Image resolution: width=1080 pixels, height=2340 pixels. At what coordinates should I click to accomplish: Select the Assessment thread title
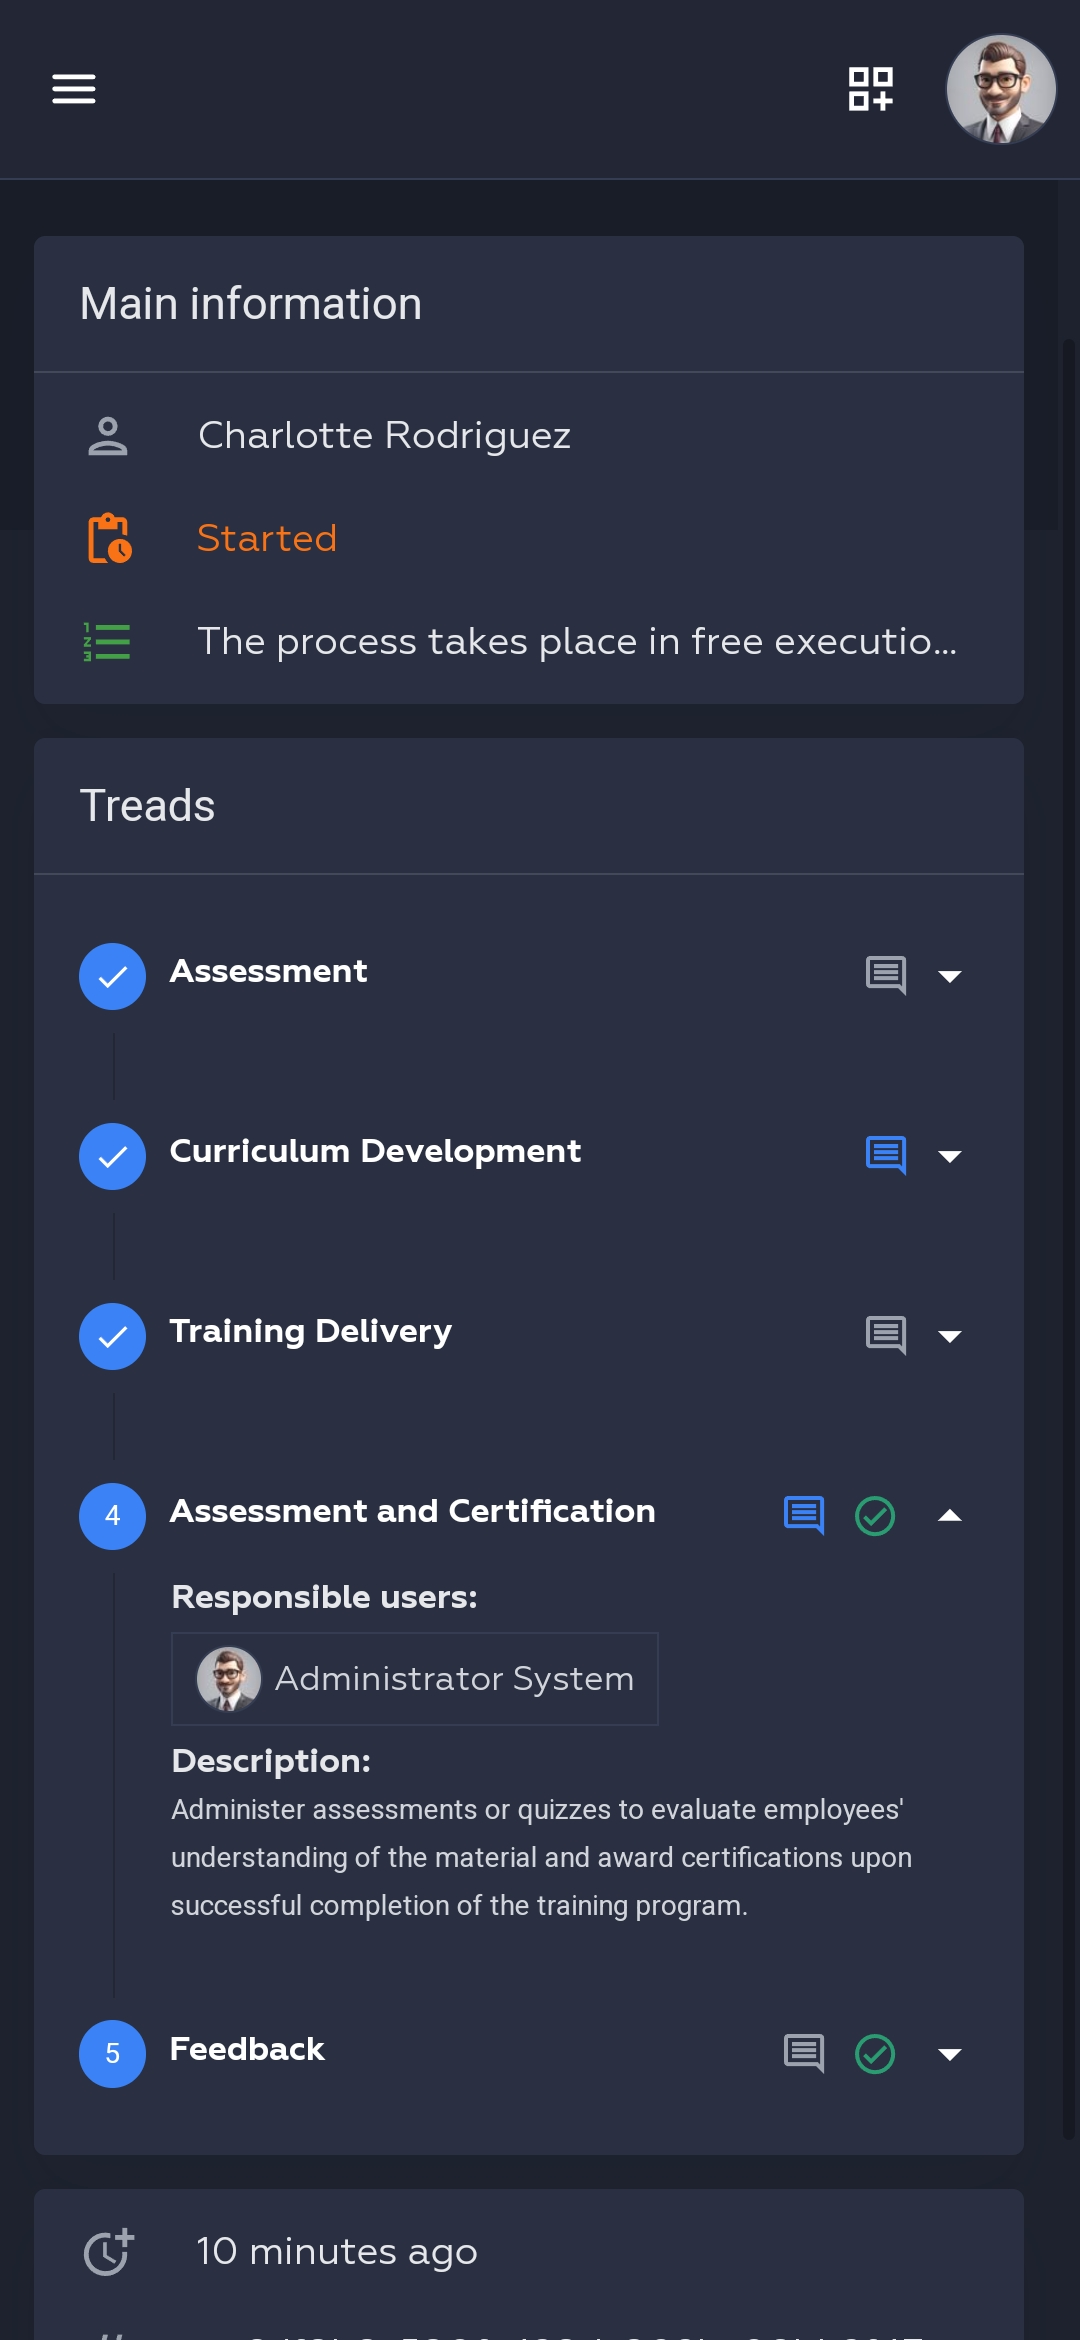[x=269, y=971]
